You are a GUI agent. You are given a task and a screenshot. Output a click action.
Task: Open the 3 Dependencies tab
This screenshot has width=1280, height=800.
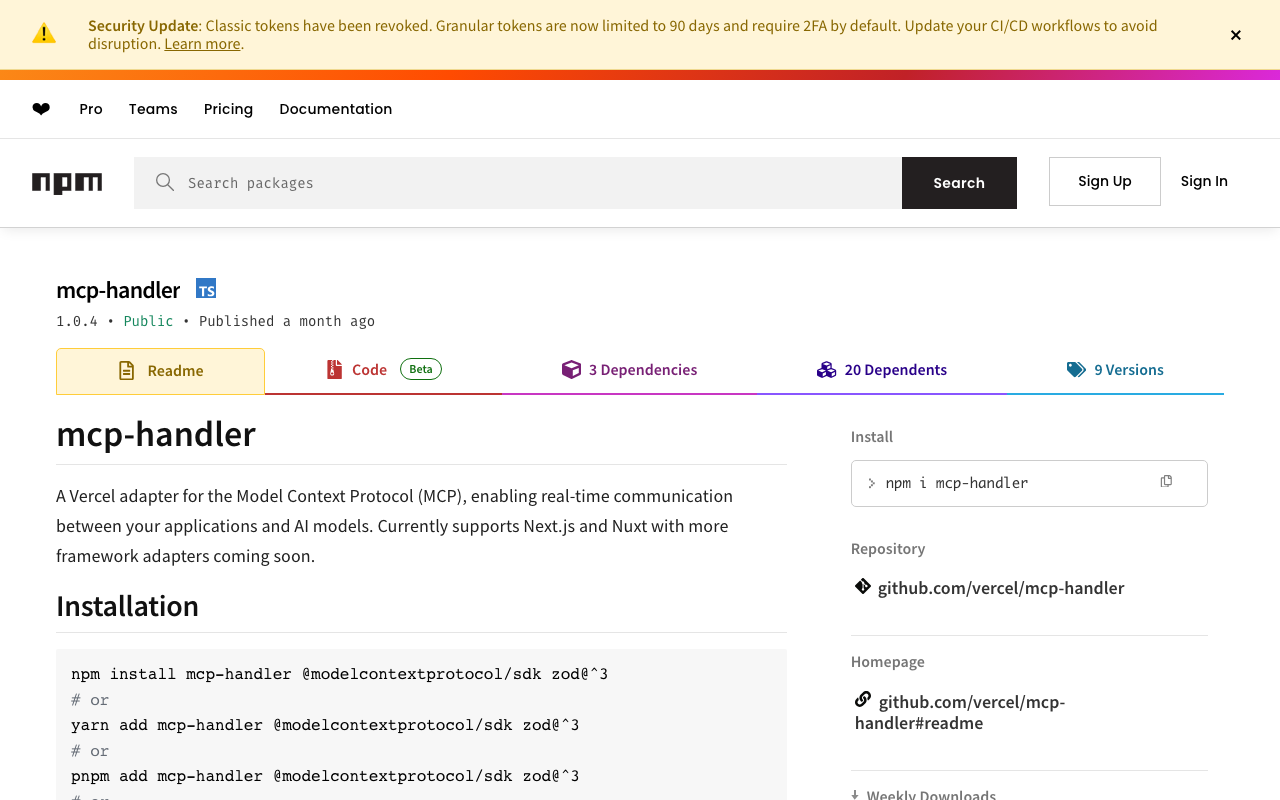(x=630, y=370)
